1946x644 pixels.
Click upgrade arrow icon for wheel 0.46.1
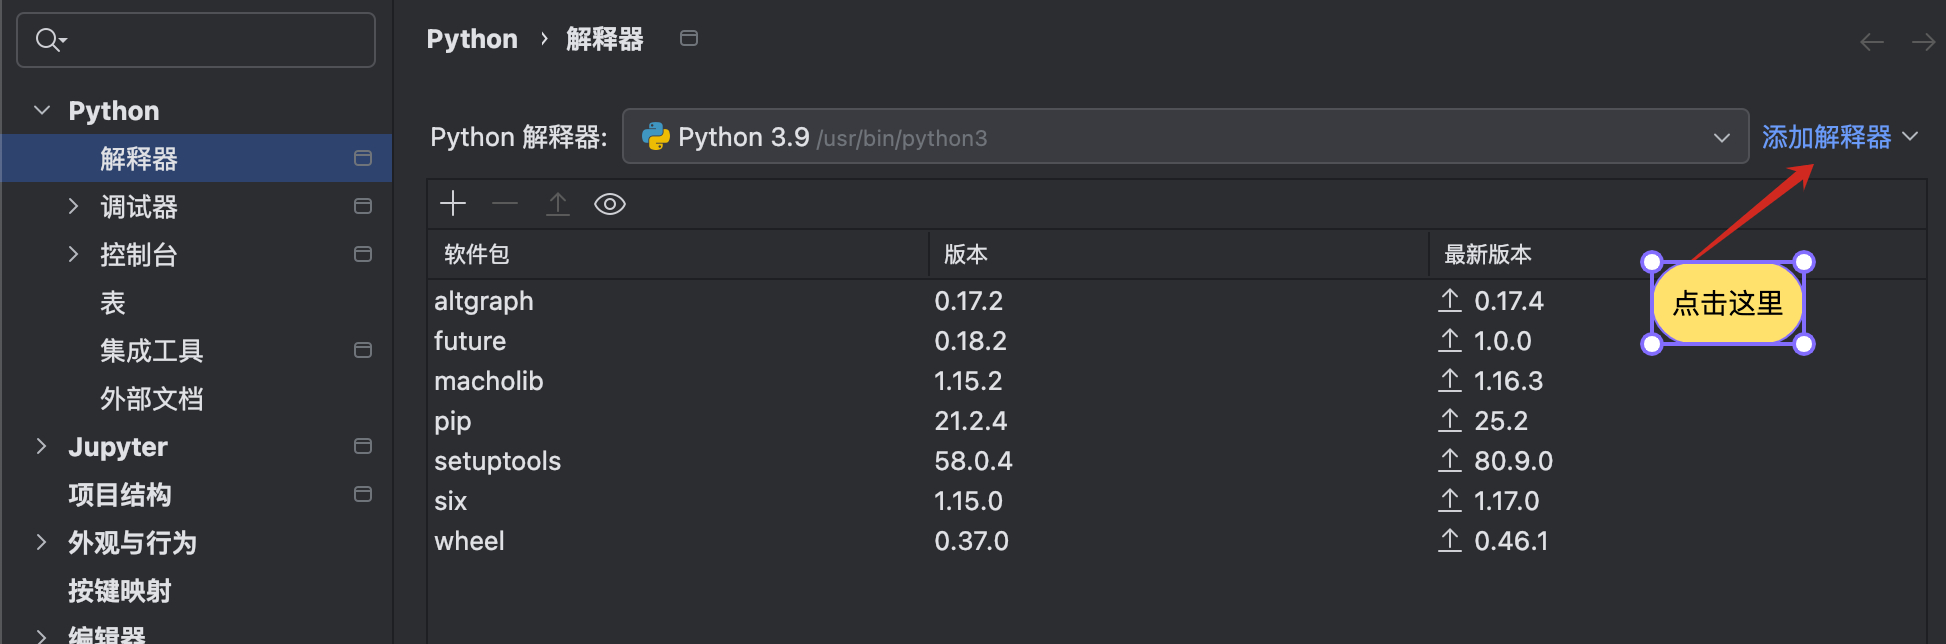[1450, 540]
